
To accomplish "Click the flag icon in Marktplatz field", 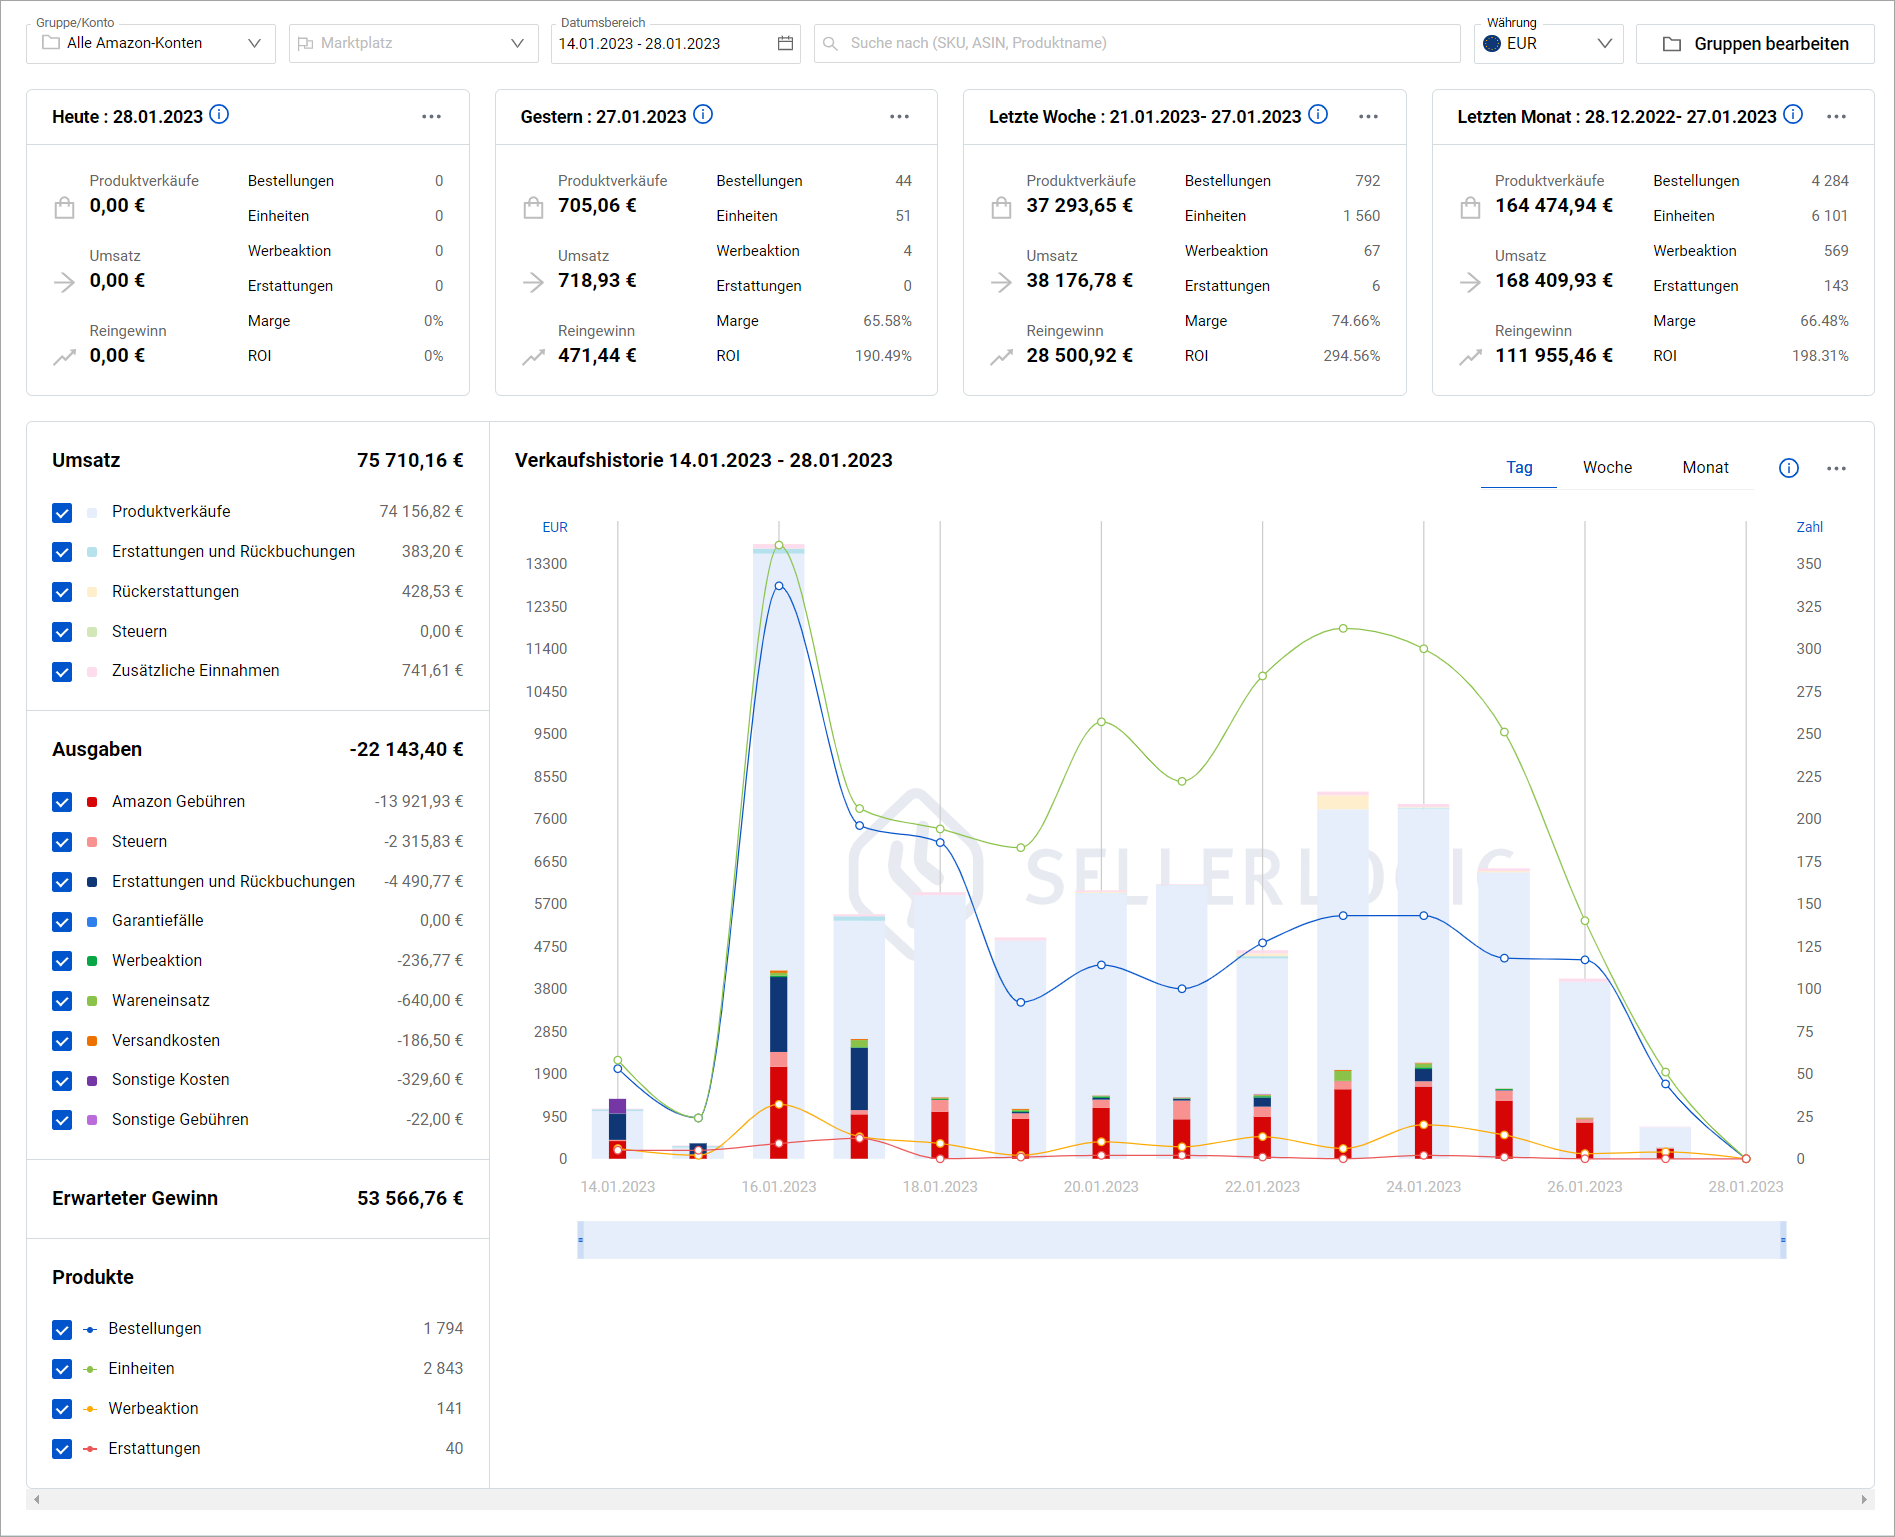I will [306, 43].
